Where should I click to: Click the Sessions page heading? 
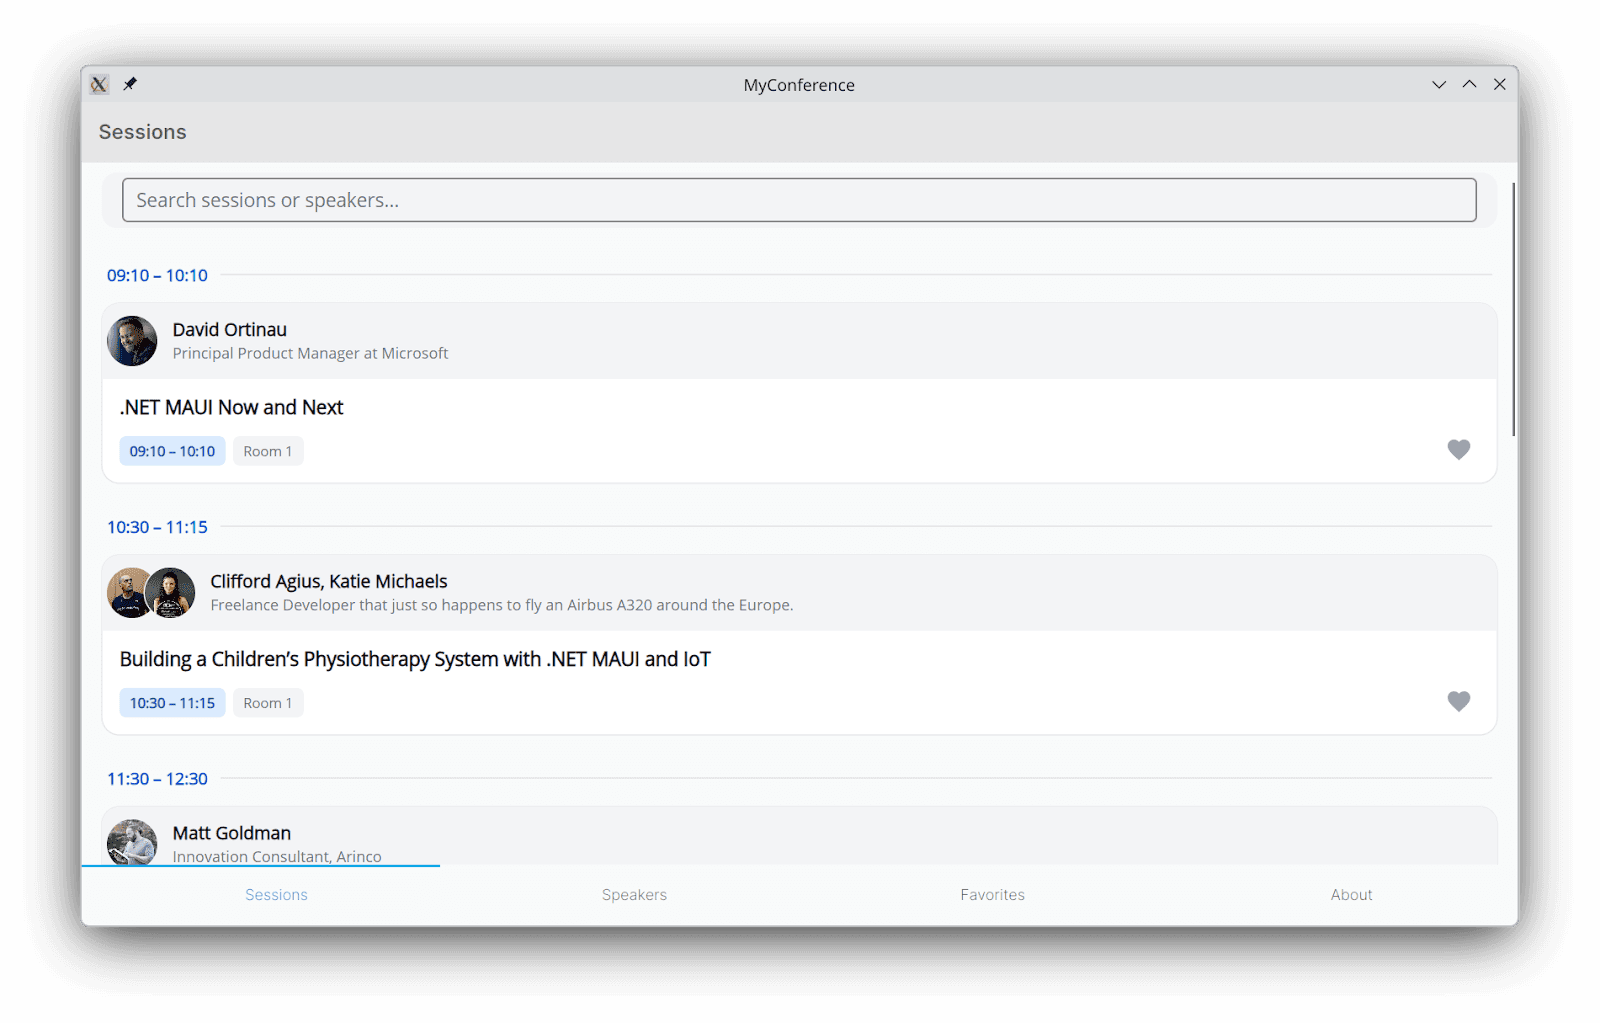pyautogui.click(x=142, y=132)
